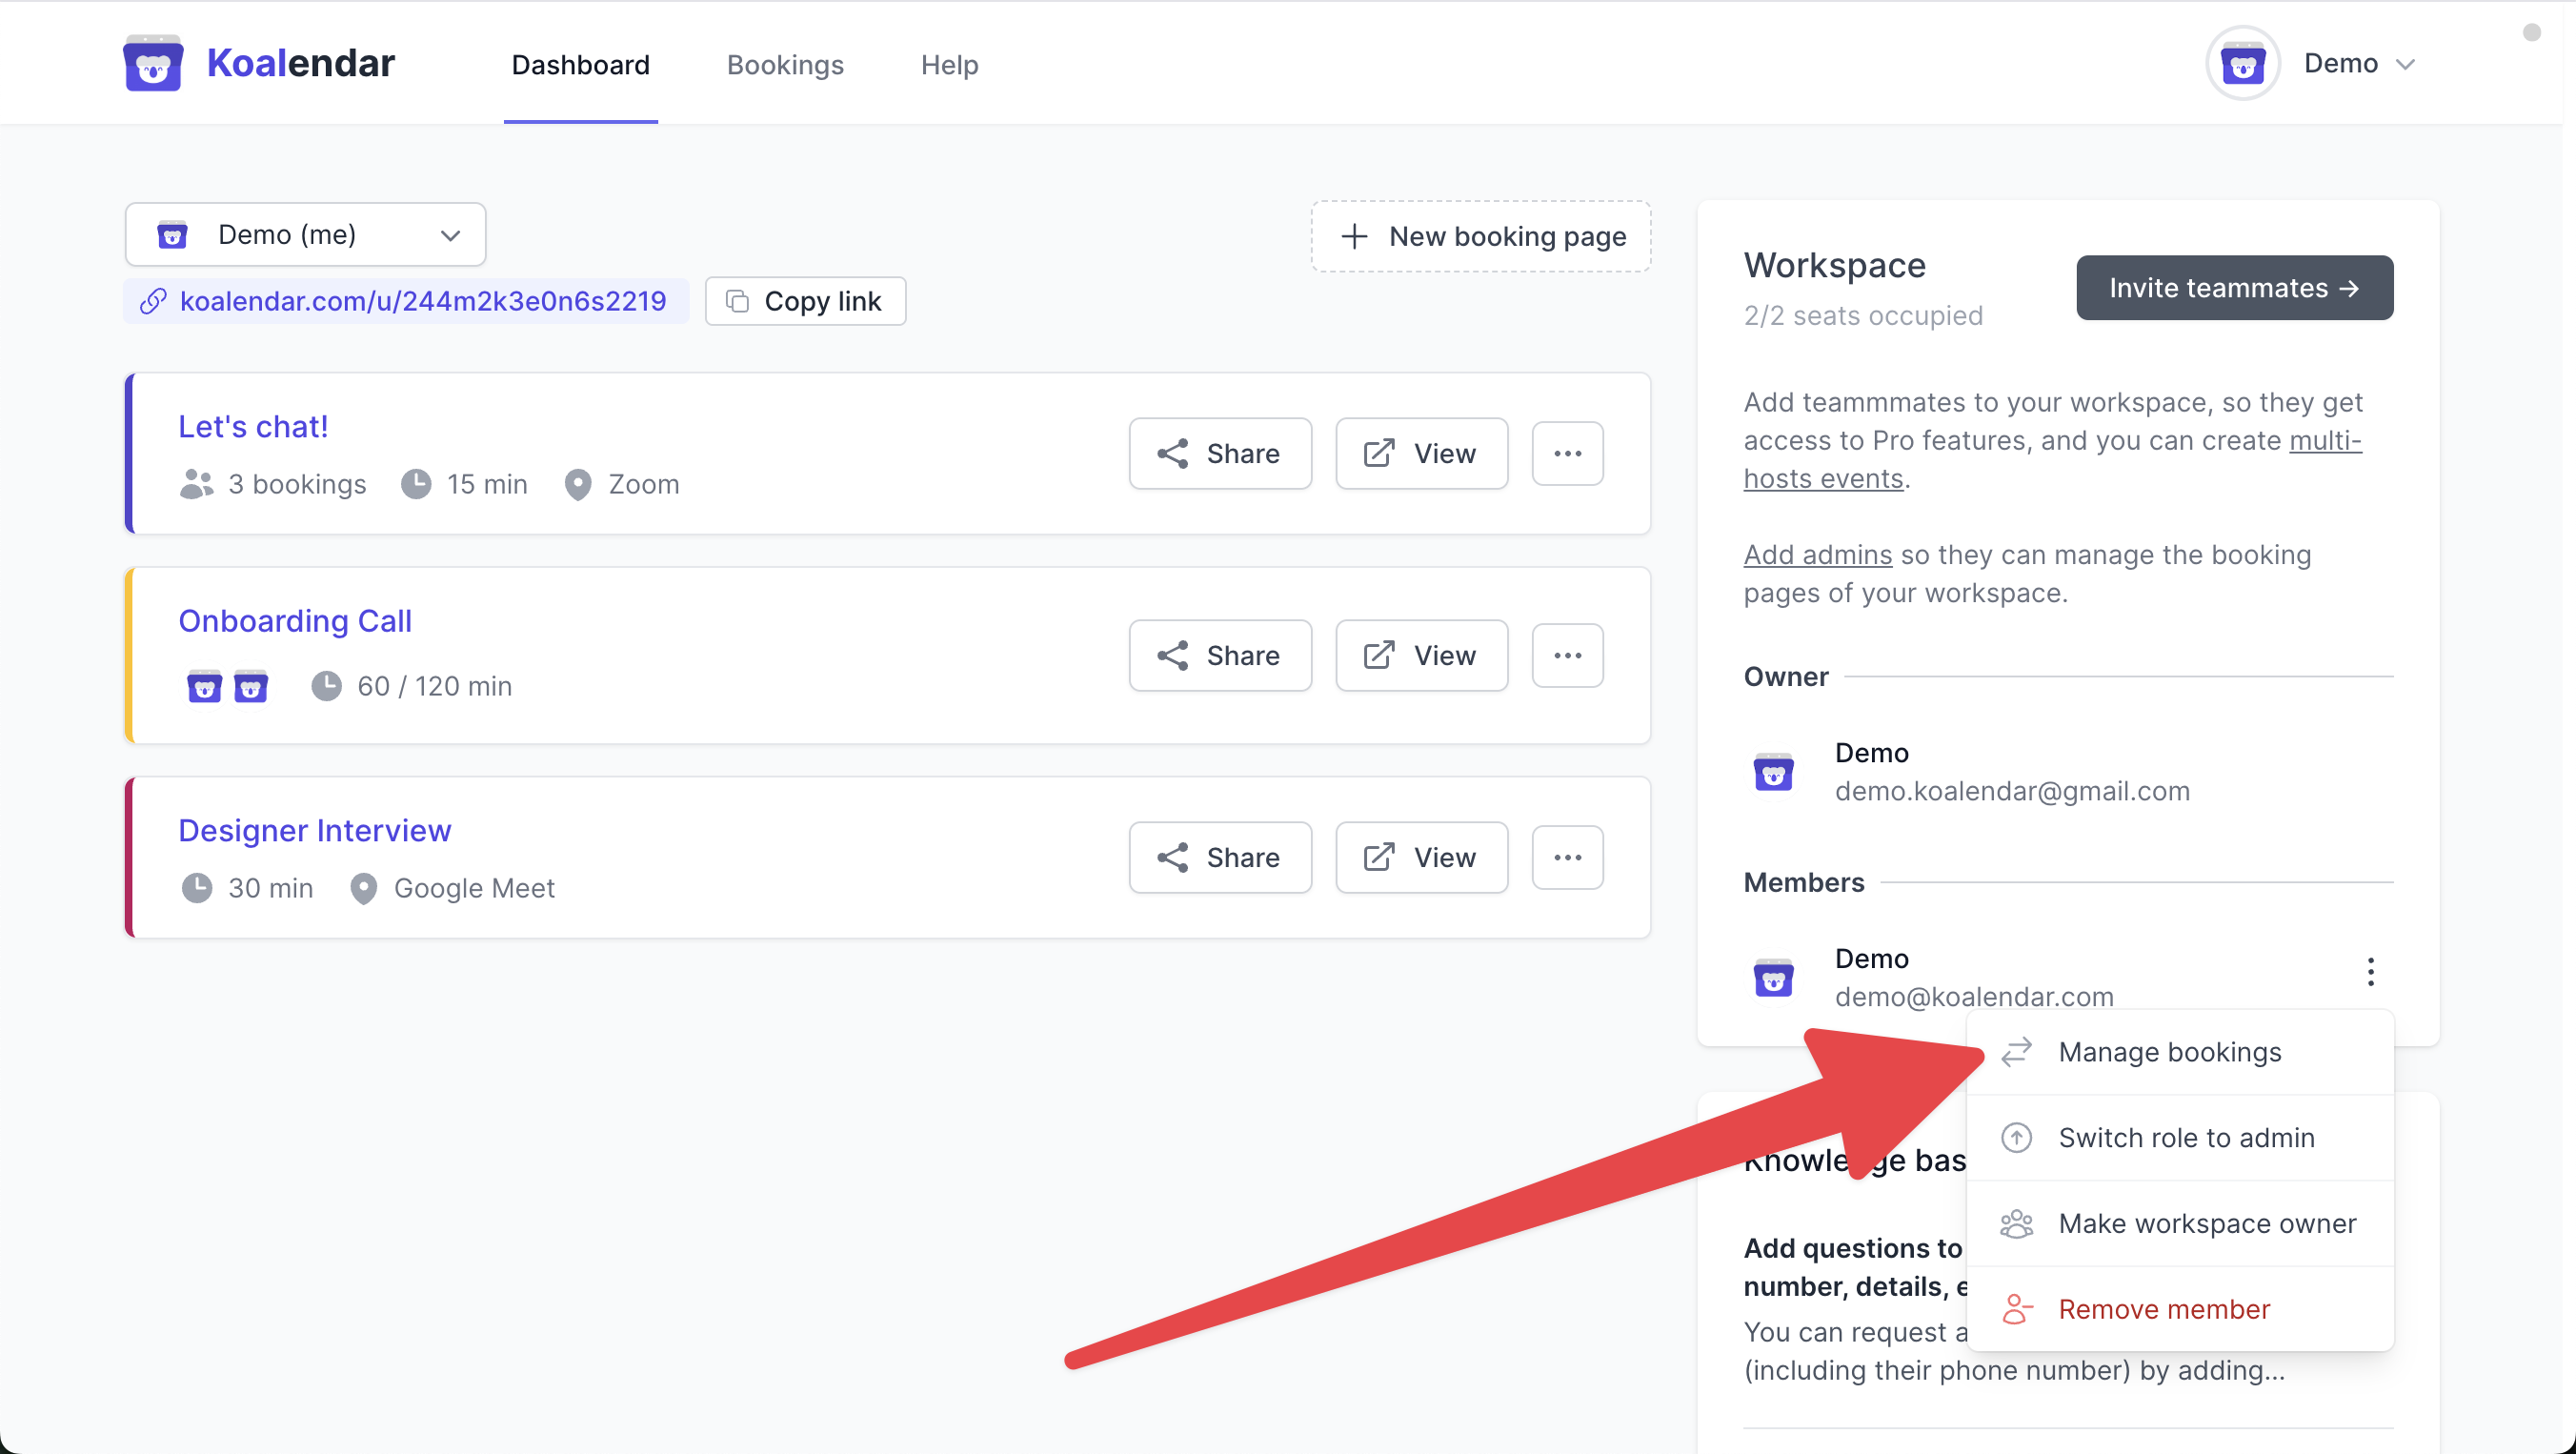This screenshot has height=1454, width=2576.
Task: Click the 60 / 120 min clock icon
Action: pos(326,686)
